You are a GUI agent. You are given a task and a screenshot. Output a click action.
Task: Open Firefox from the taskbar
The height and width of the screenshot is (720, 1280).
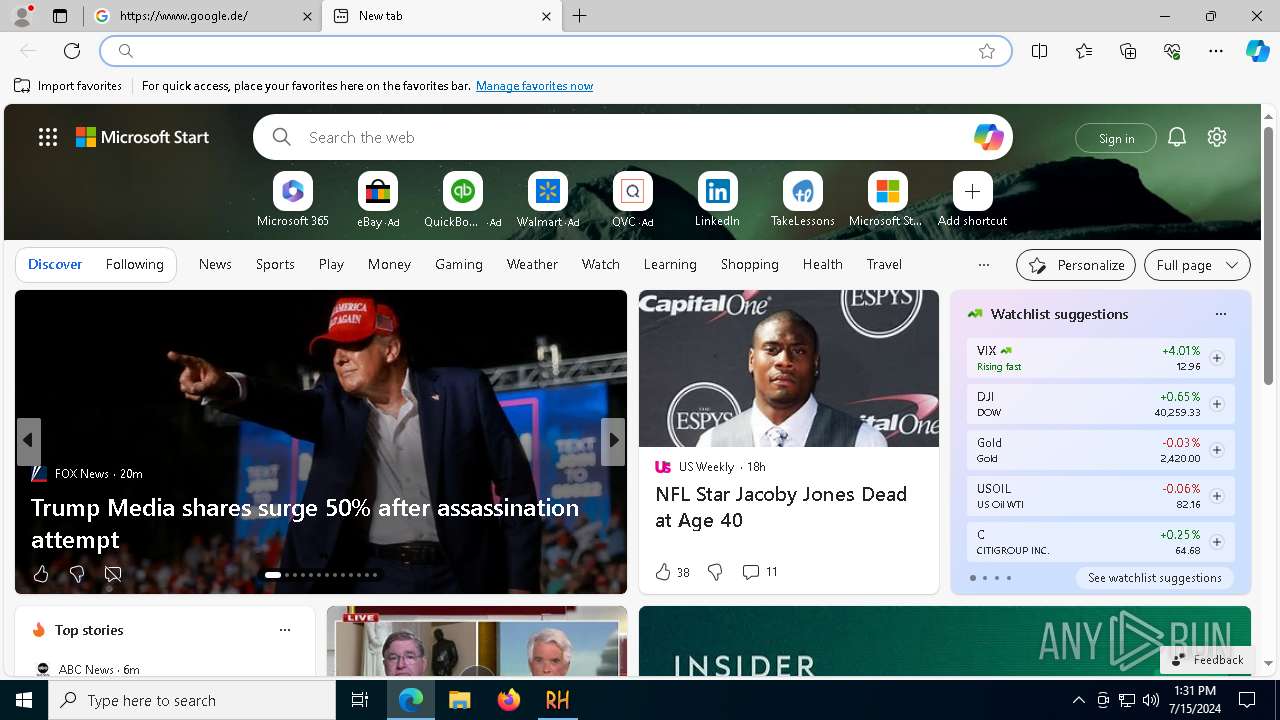[x=509, y=700]
